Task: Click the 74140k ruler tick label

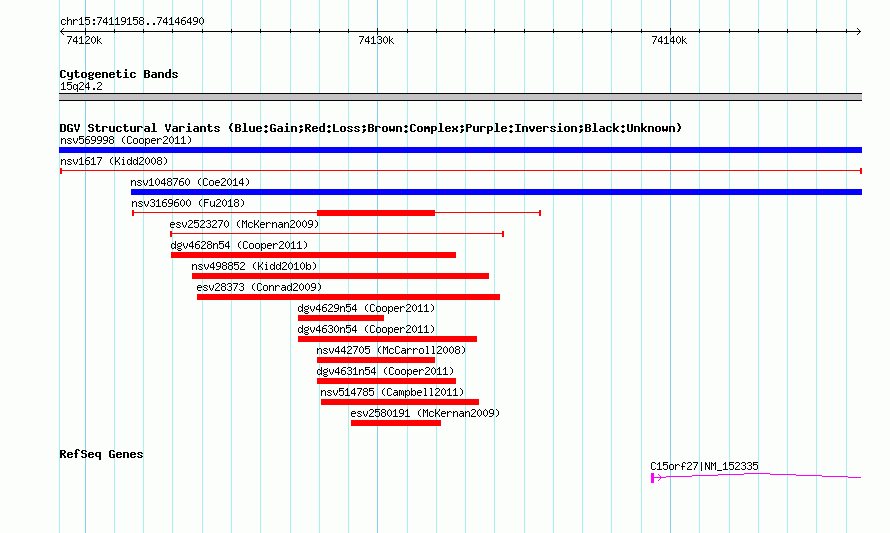Action: pyautogui.click(x=669, y=40)
